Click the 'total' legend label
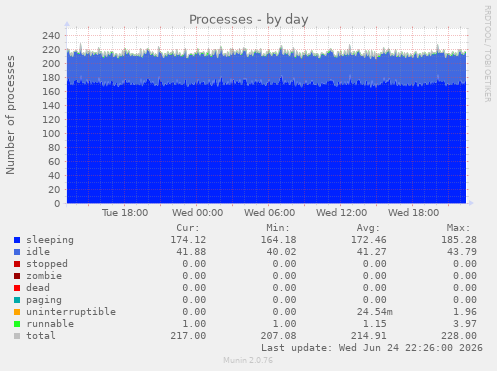Screen dimensions: 497x371 (x=41, y=336)
